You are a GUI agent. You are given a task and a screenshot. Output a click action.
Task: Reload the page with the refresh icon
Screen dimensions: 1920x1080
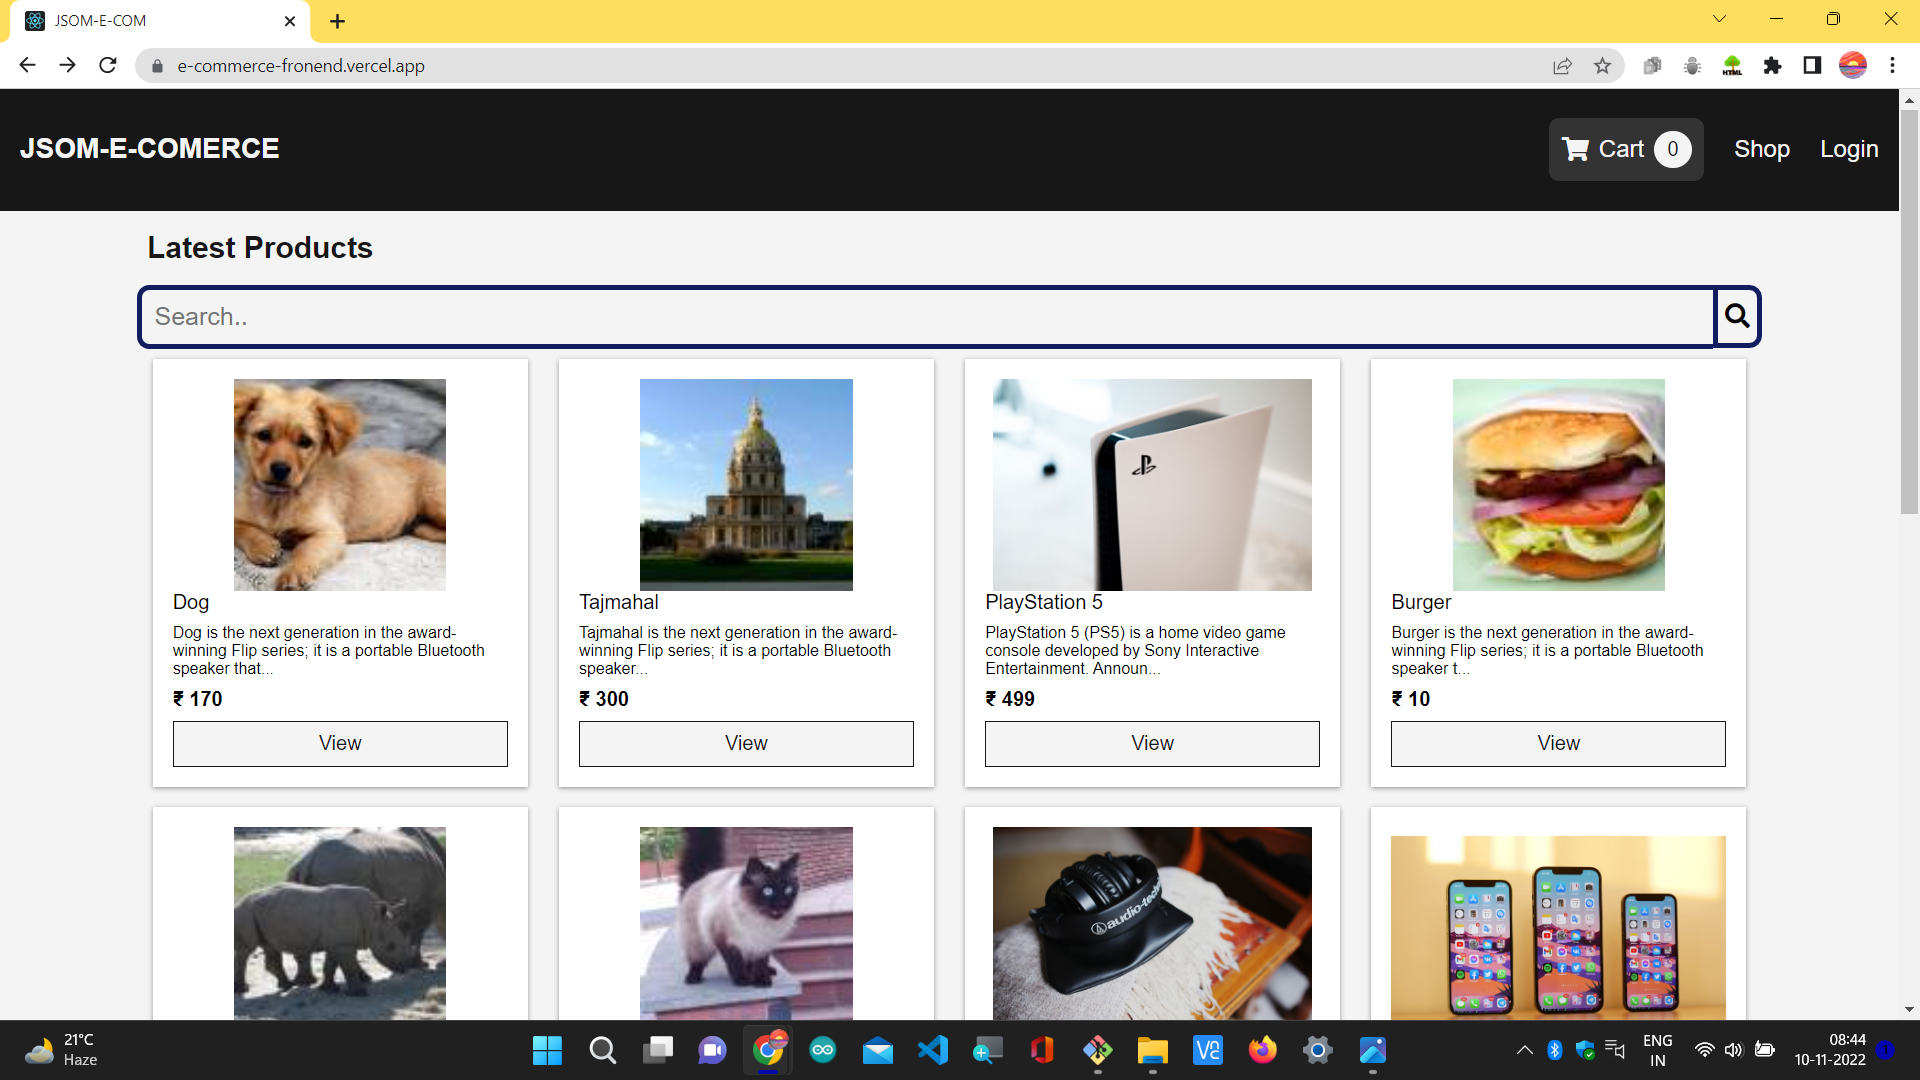[x=107, y=65]
